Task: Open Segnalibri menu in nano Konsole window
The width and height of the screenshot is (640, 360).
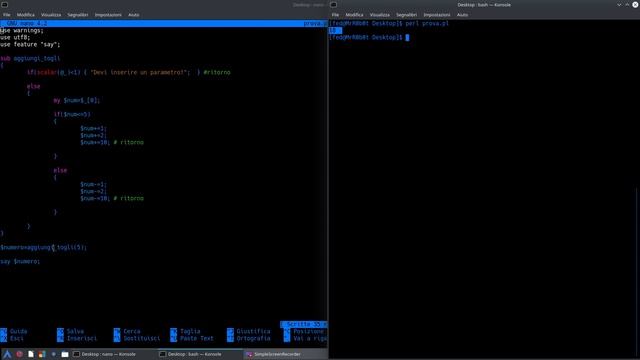Action: tap(78, 15)
